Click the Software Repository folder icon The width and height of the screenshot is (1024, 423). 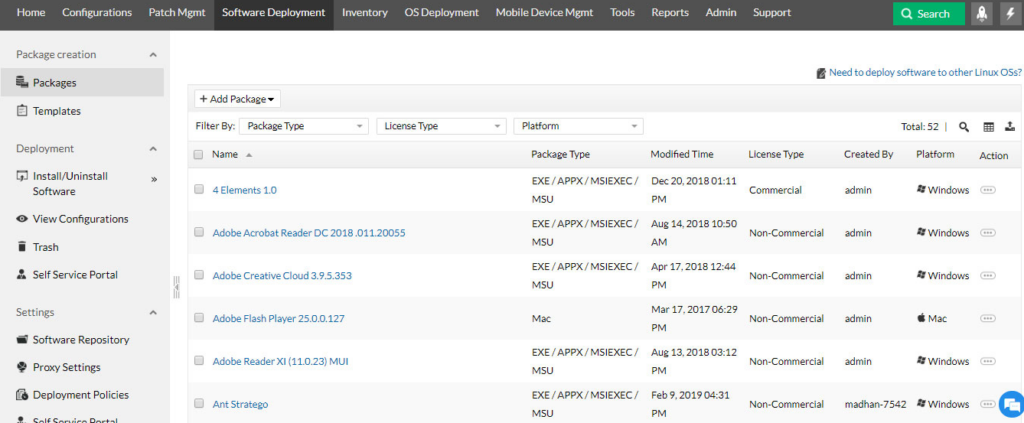(22, 339)
